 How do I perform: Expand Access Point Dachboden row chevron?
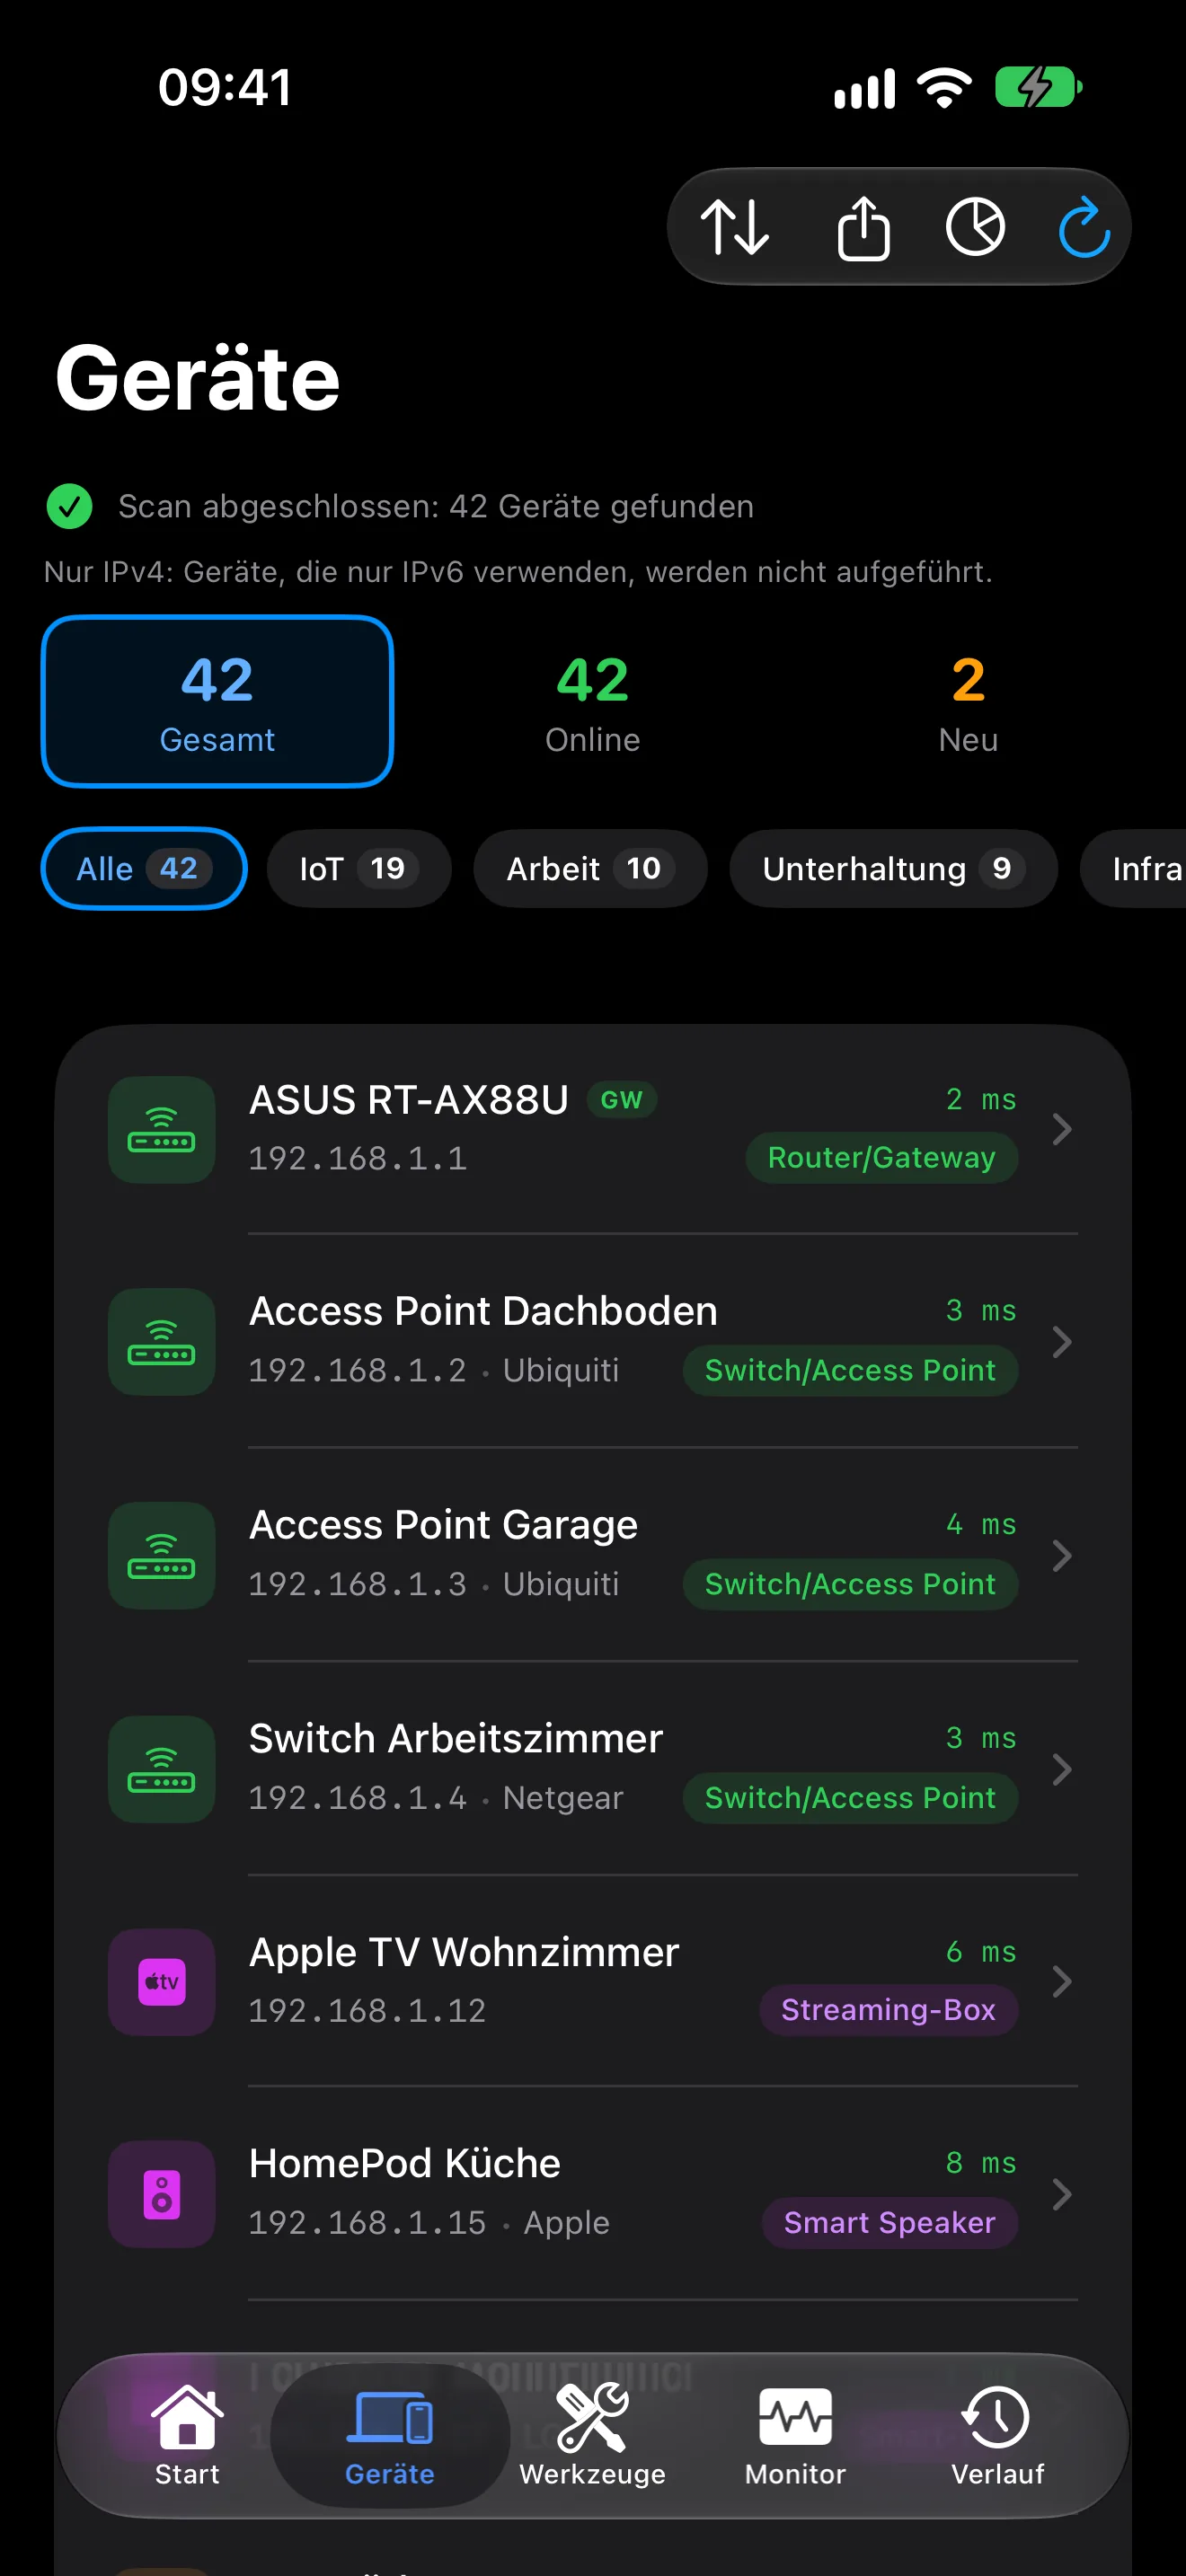click(x=1062, y=1341)
